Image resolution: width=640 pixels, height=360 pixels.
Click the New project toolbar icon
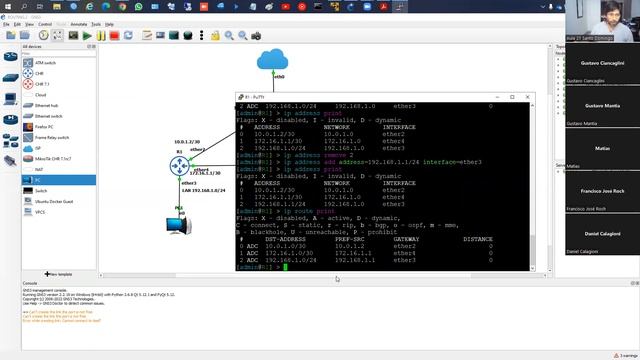pyautogui.click(x=11, y=36)
